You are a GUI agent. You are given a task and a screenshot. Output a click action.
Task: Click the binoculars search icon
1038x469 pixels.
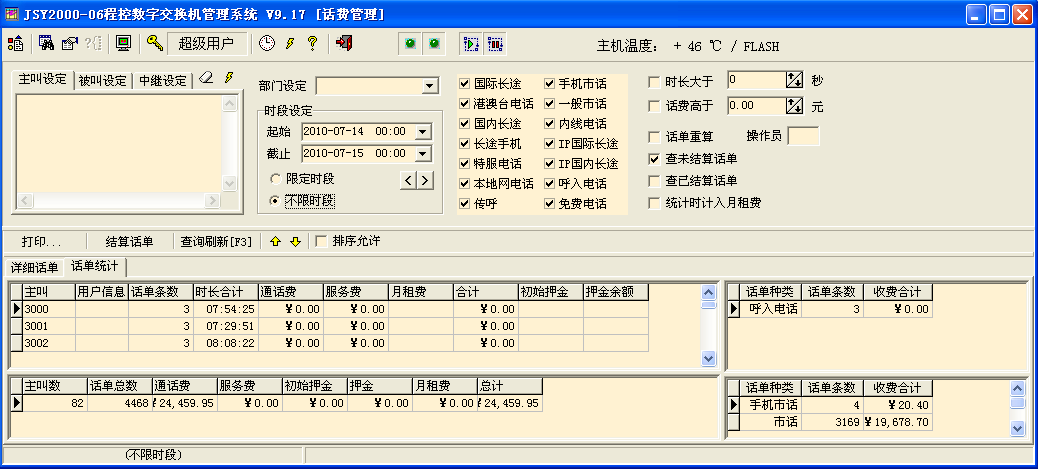(x=47, y=43)
